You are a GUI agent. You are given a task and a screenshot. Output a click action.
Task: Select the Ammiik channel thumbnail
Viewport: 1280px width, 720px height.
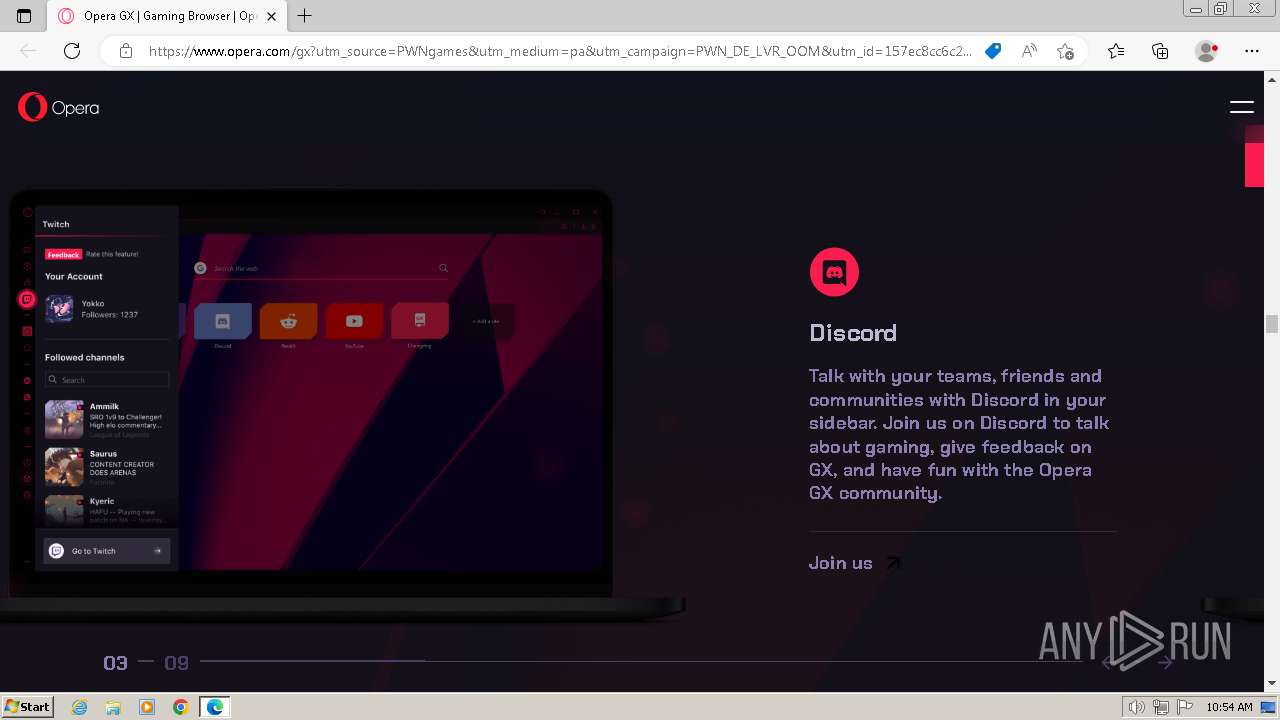click(64, 420)
